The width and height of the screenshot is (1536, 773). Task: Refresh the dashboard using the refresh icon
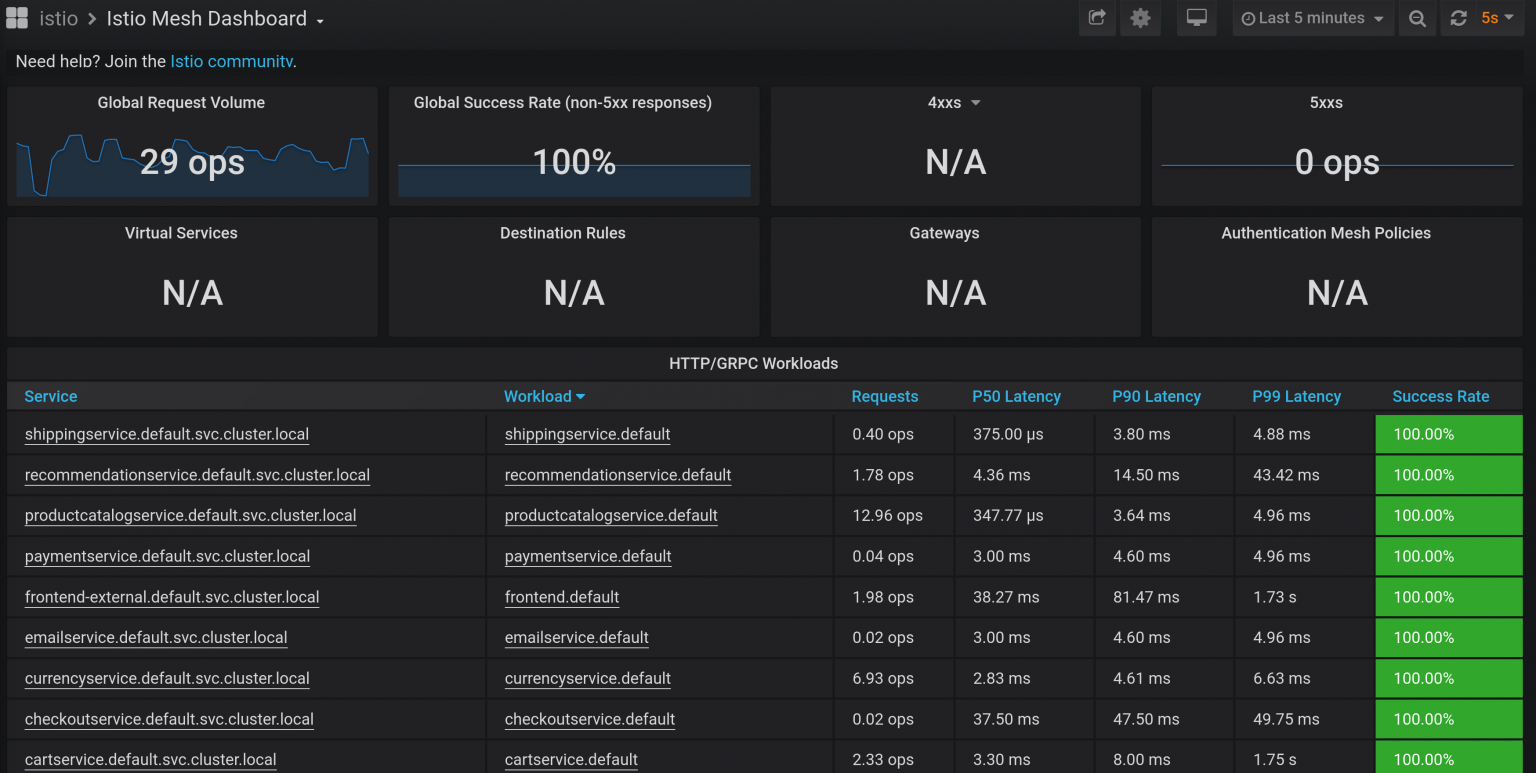pyautogui.click(x=1458, y=18)
